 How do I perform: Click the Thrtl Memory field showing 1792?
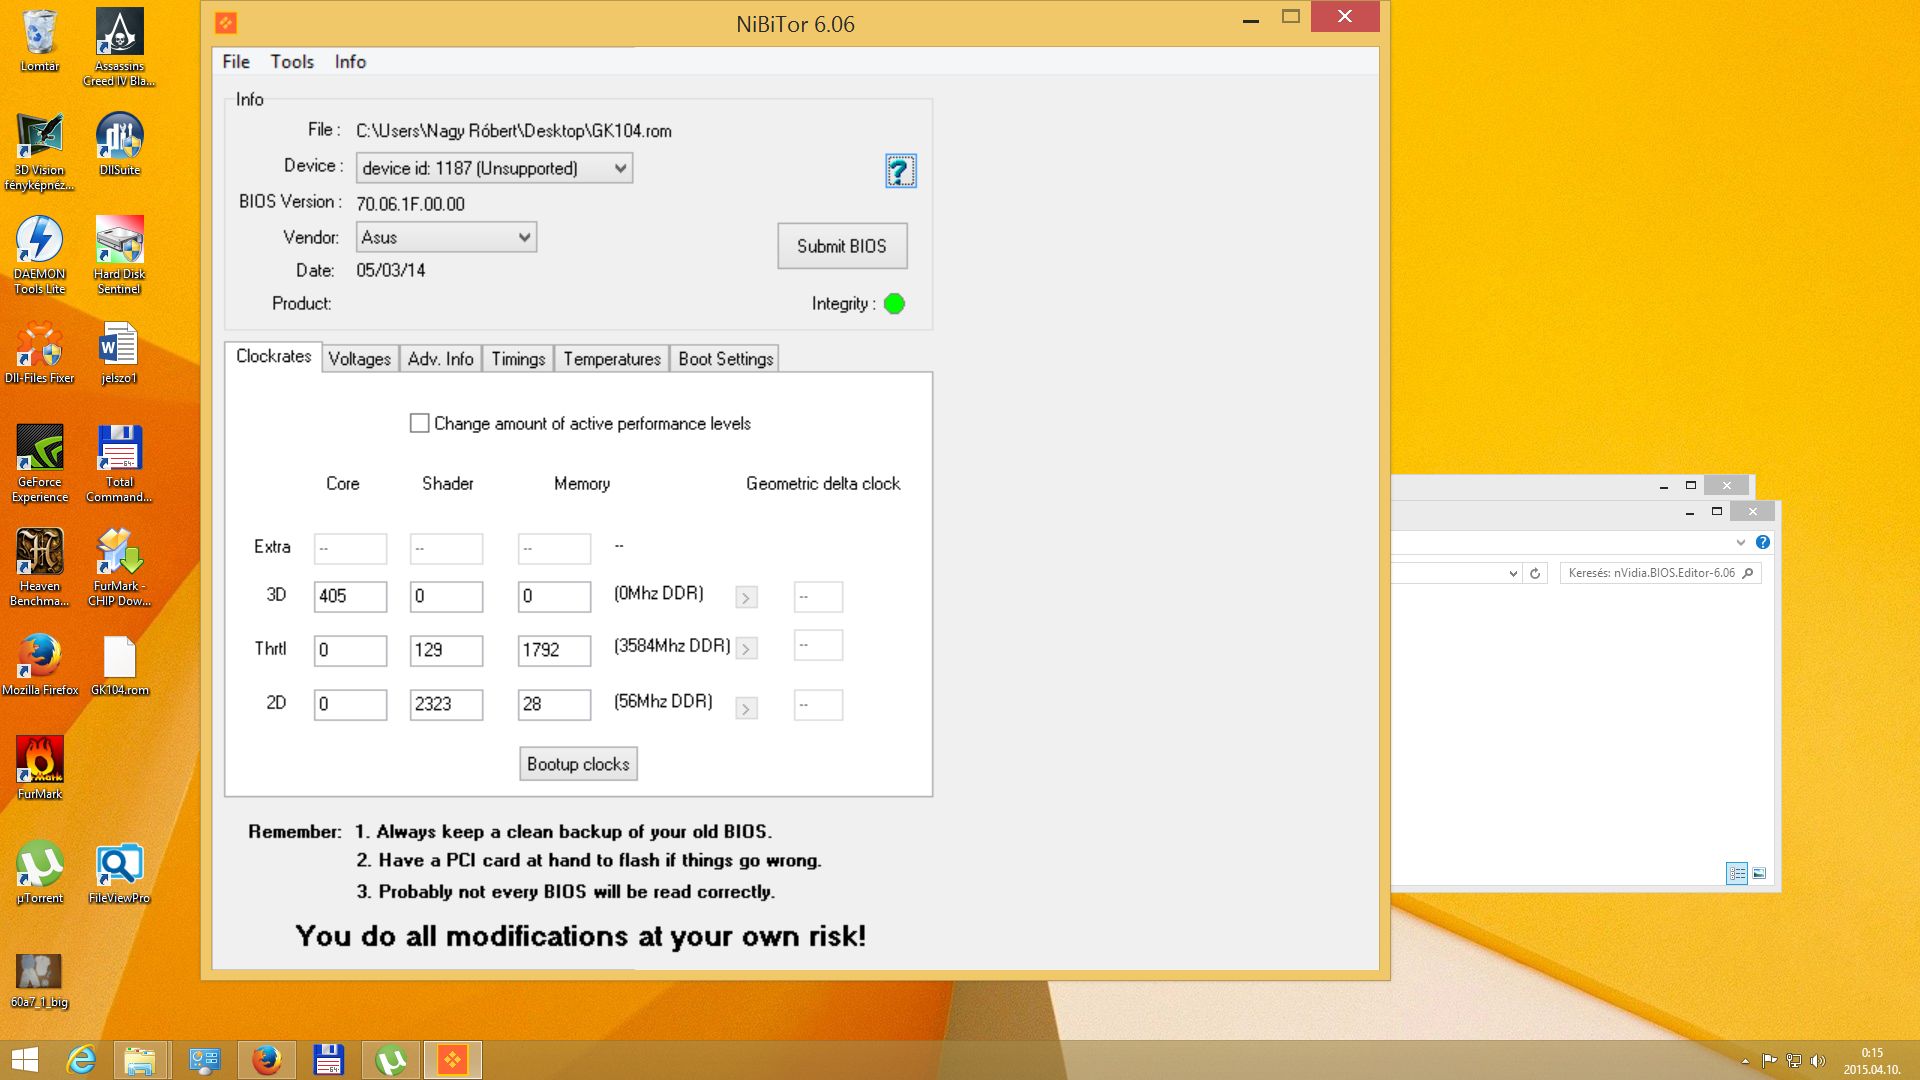554,650
